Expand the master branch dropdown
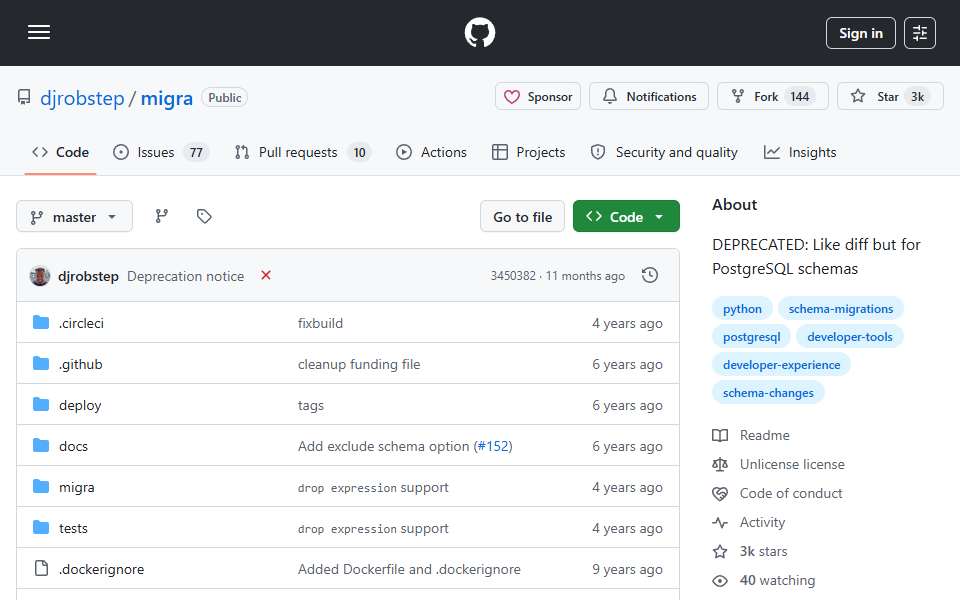960x600 pixels. point(74,217)
